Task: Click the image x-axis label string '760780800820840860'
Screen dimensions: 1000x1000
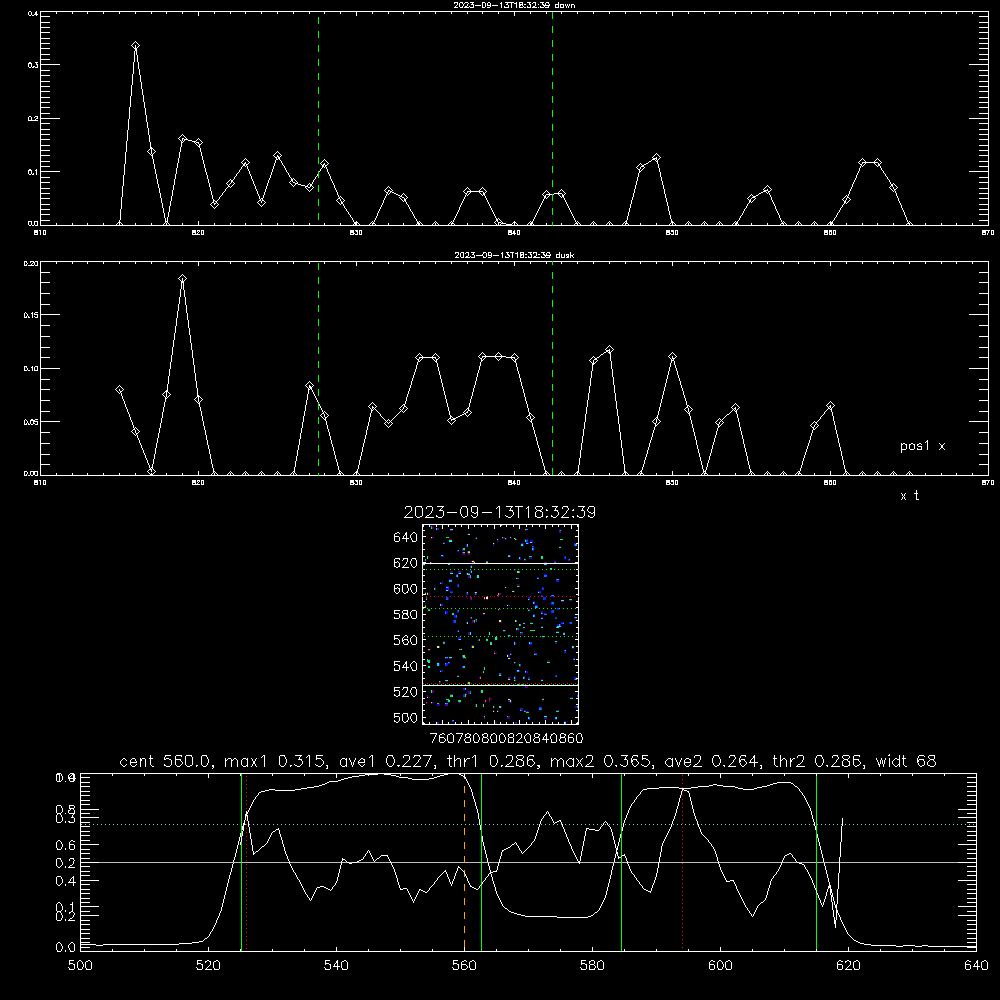Action: (506, 739)
